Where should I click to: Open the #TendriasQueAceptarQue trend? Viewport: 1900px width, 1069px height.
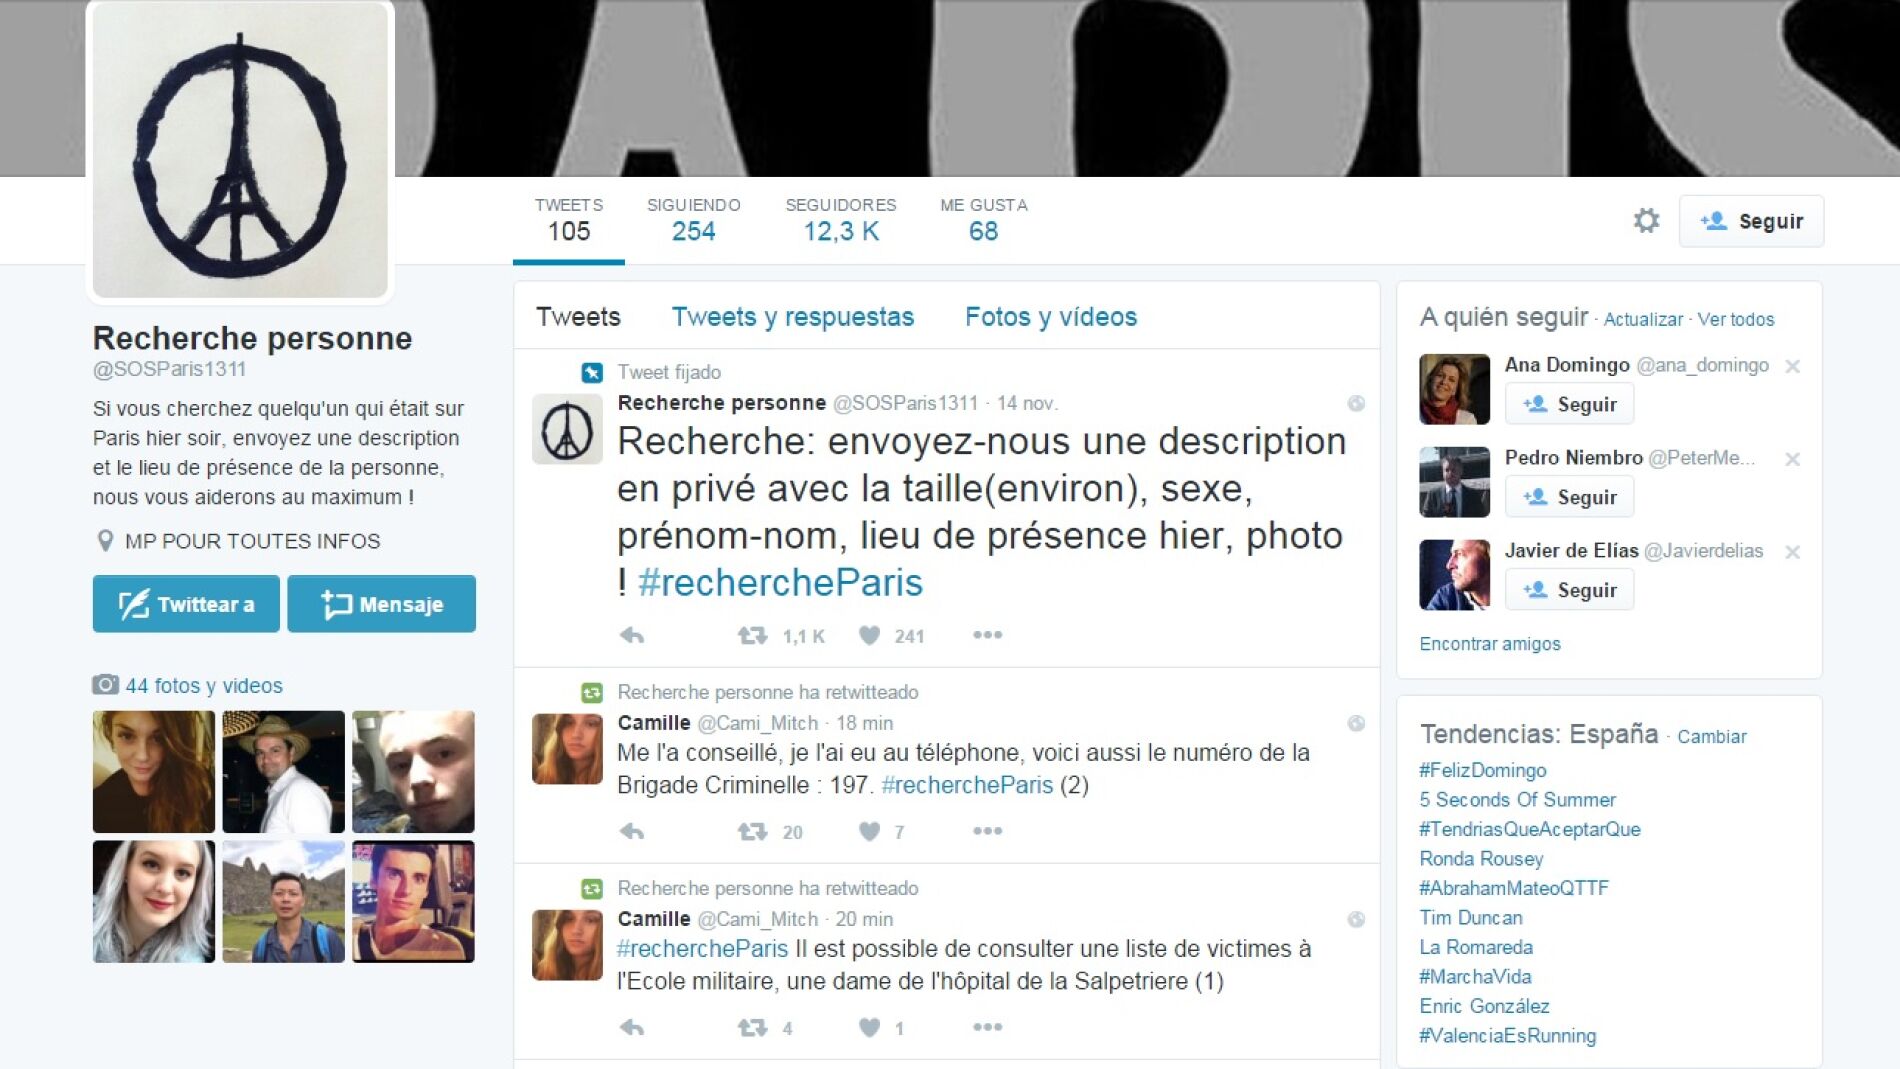coord(1530,829)
